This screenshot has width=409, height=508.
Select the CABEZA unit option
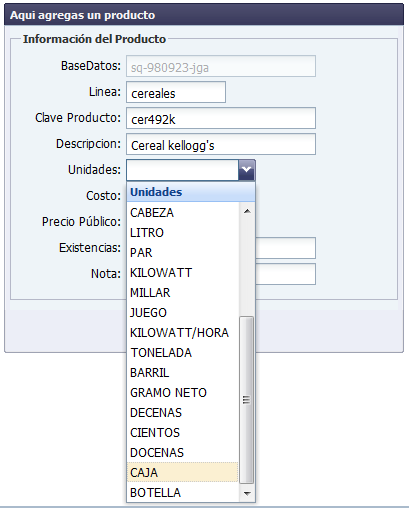[182, 212]
